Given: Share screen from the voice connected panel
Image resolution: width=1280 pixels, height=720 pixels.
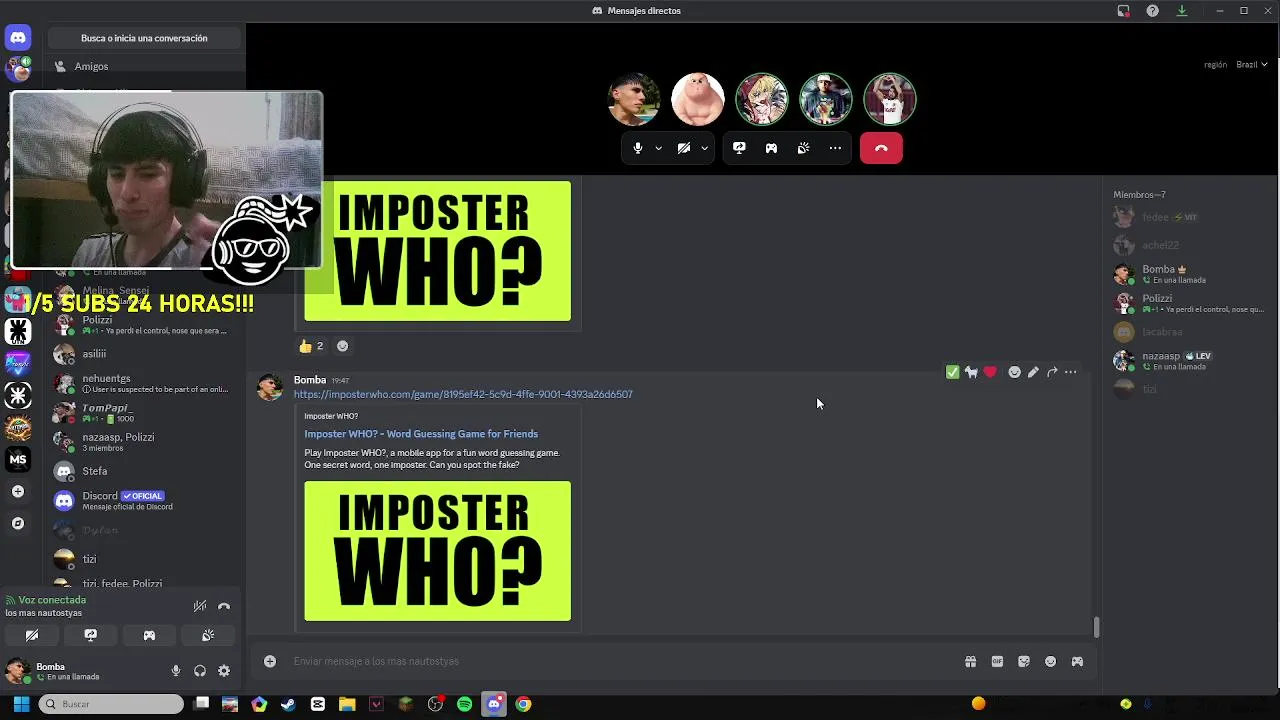Looking at the screenshot, I should pos(91,635).
